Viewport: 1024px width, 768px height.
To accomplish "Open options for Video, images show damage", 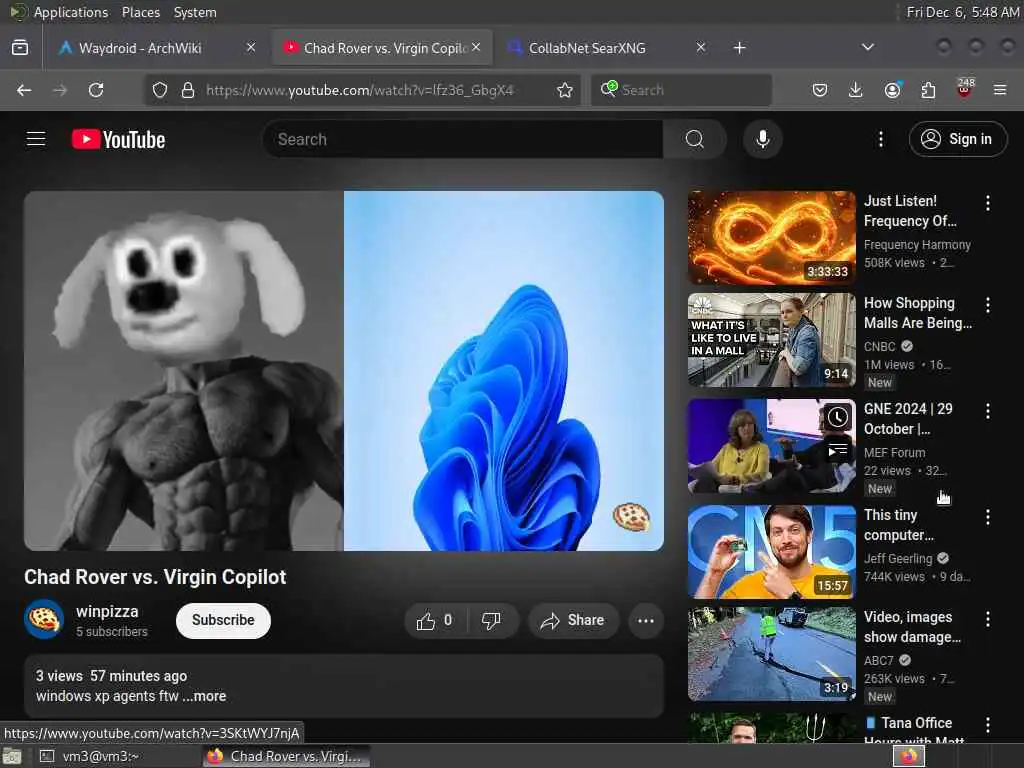I will click(x=987, y=619).
